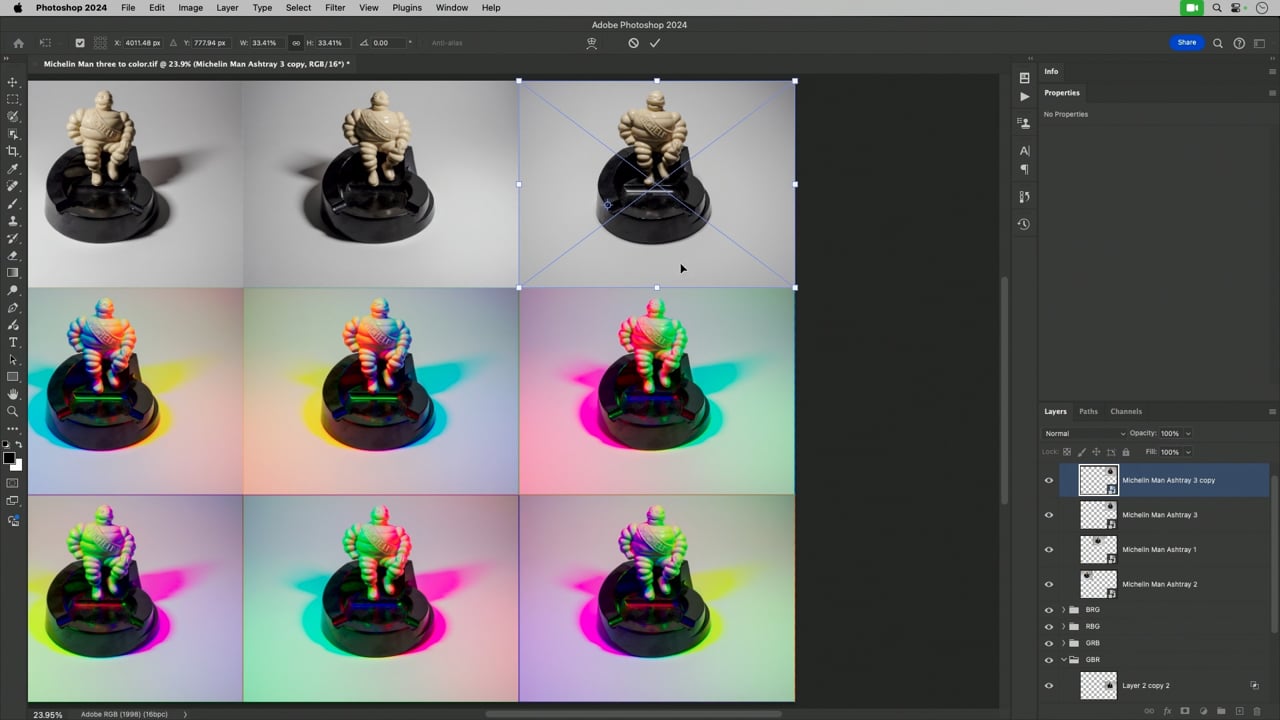This screenshot has width=1280, height=720.
Task: Collapse the GBR layer group
Action: pos(1063,660)
